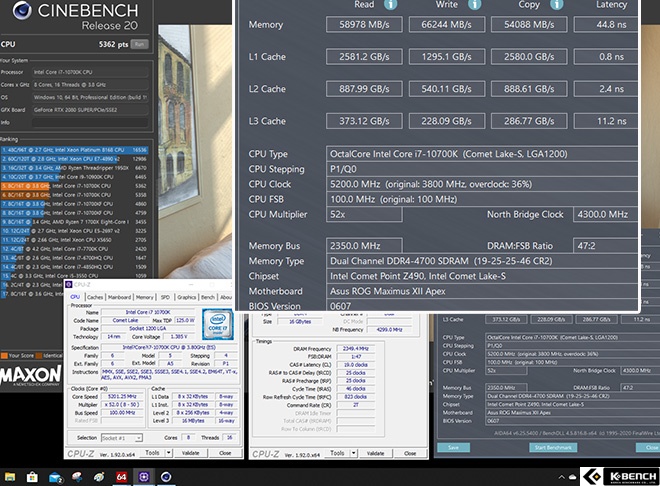Open File Explorer from the taskbar
The width and height of the screenshot is (660, 486).
(x=10, y=477)
